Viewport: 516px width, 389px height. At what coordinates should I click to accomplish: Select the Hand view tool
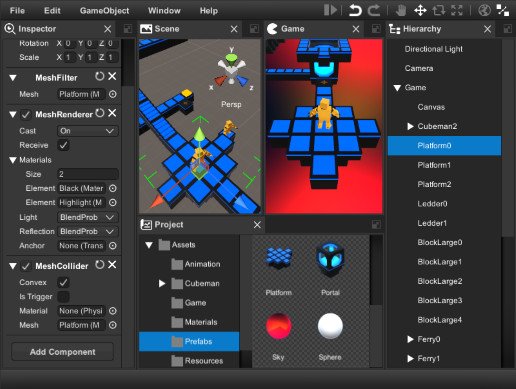[x=401, y=10]
